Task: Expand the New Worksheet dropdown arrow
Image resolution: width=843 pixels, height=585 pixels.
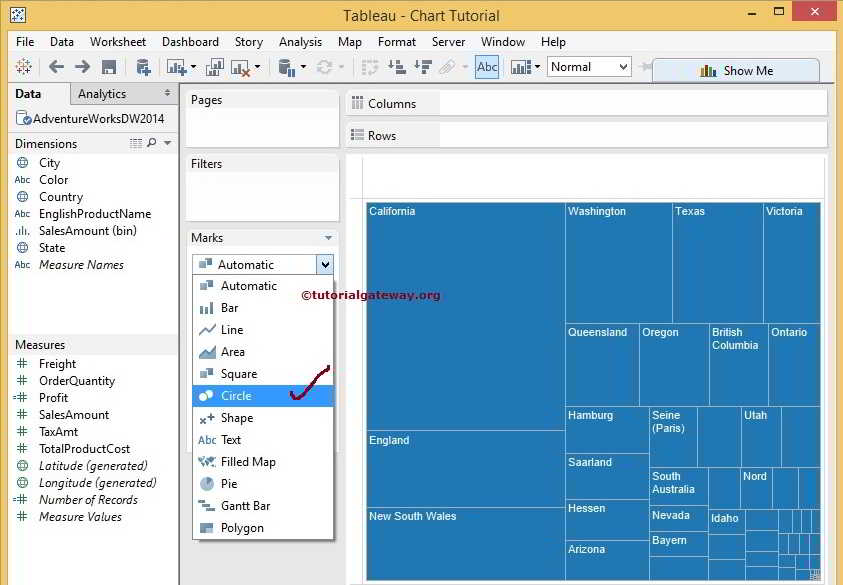Action: click(194, 67)
